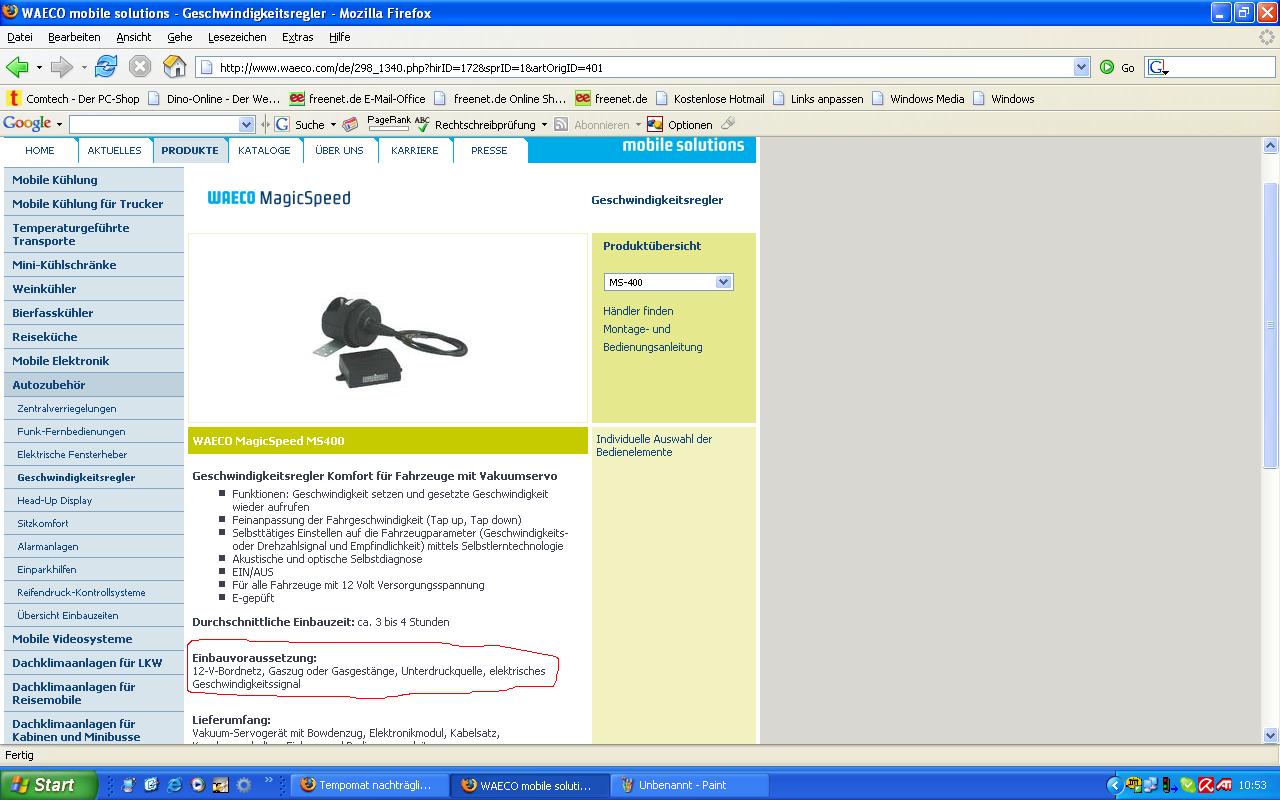
Task: Click the Stop loading icon
Action: (x=140, y=67)
